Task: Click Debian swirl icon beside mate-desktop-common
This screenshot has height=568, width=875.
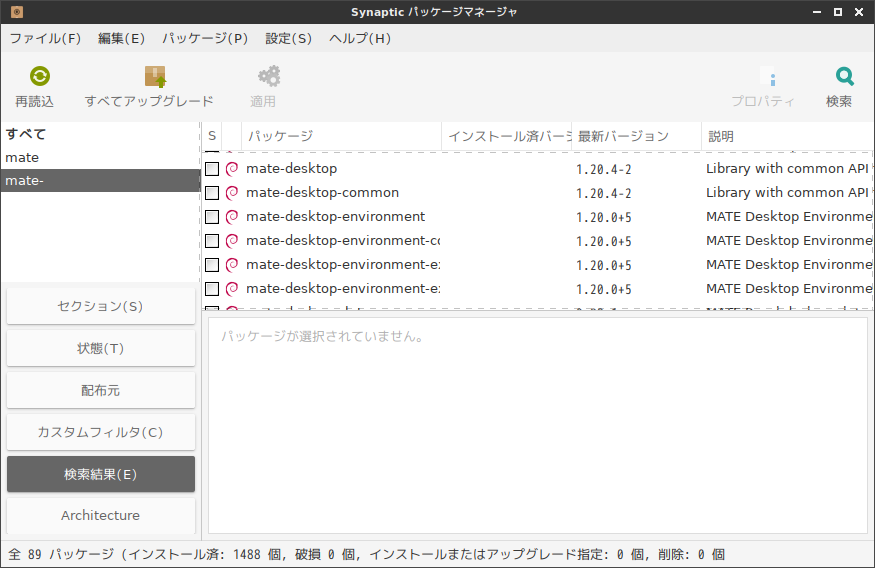Action: click(232, 192)
